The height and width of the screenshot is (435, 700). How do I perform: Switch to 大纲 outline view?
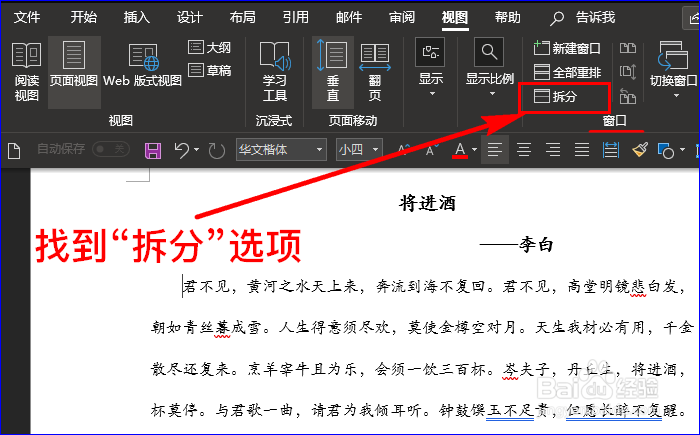pyautogui.click(x=209, y=47)
